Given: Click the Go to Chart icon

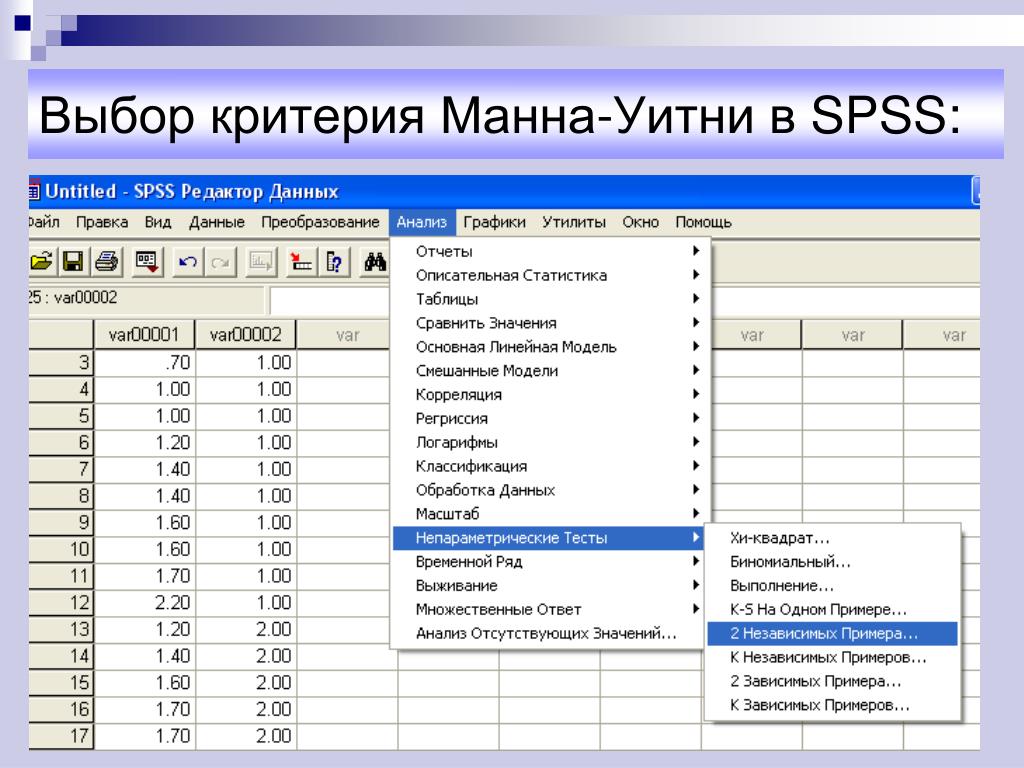Looking at the screenshot, I should pyautogui.click(x=261, y=262).
